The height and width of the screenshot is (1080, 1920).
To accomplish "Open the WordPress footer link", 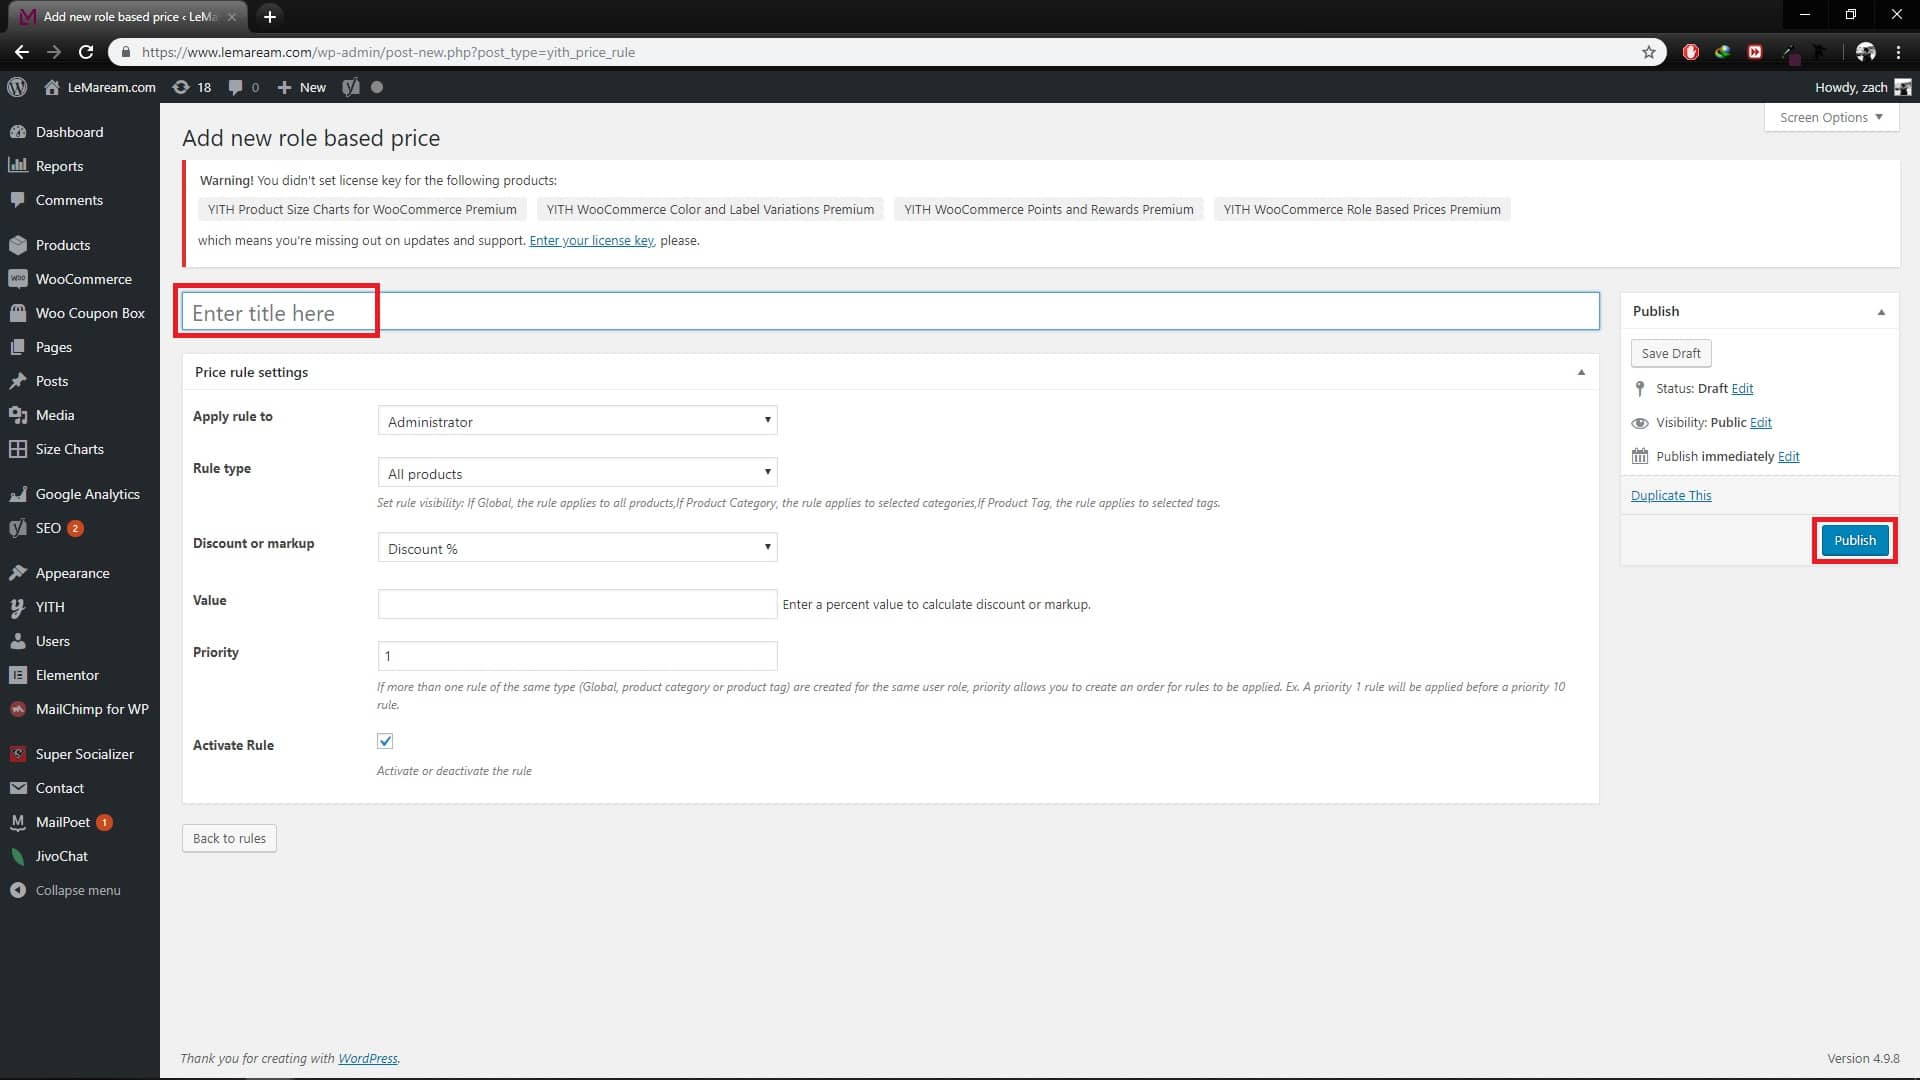I will click(367, 1058).
